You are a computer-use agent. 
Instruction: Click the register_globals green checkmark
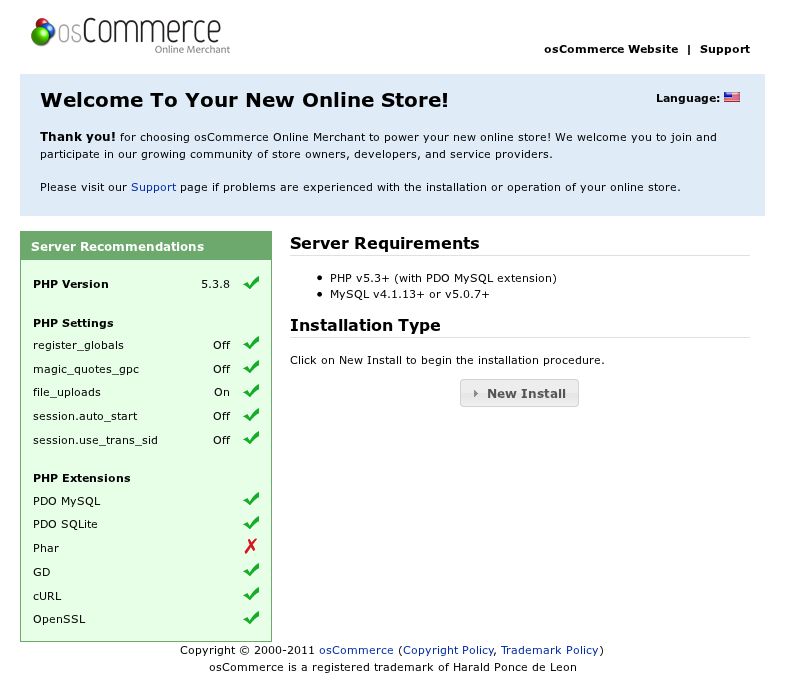251,344
